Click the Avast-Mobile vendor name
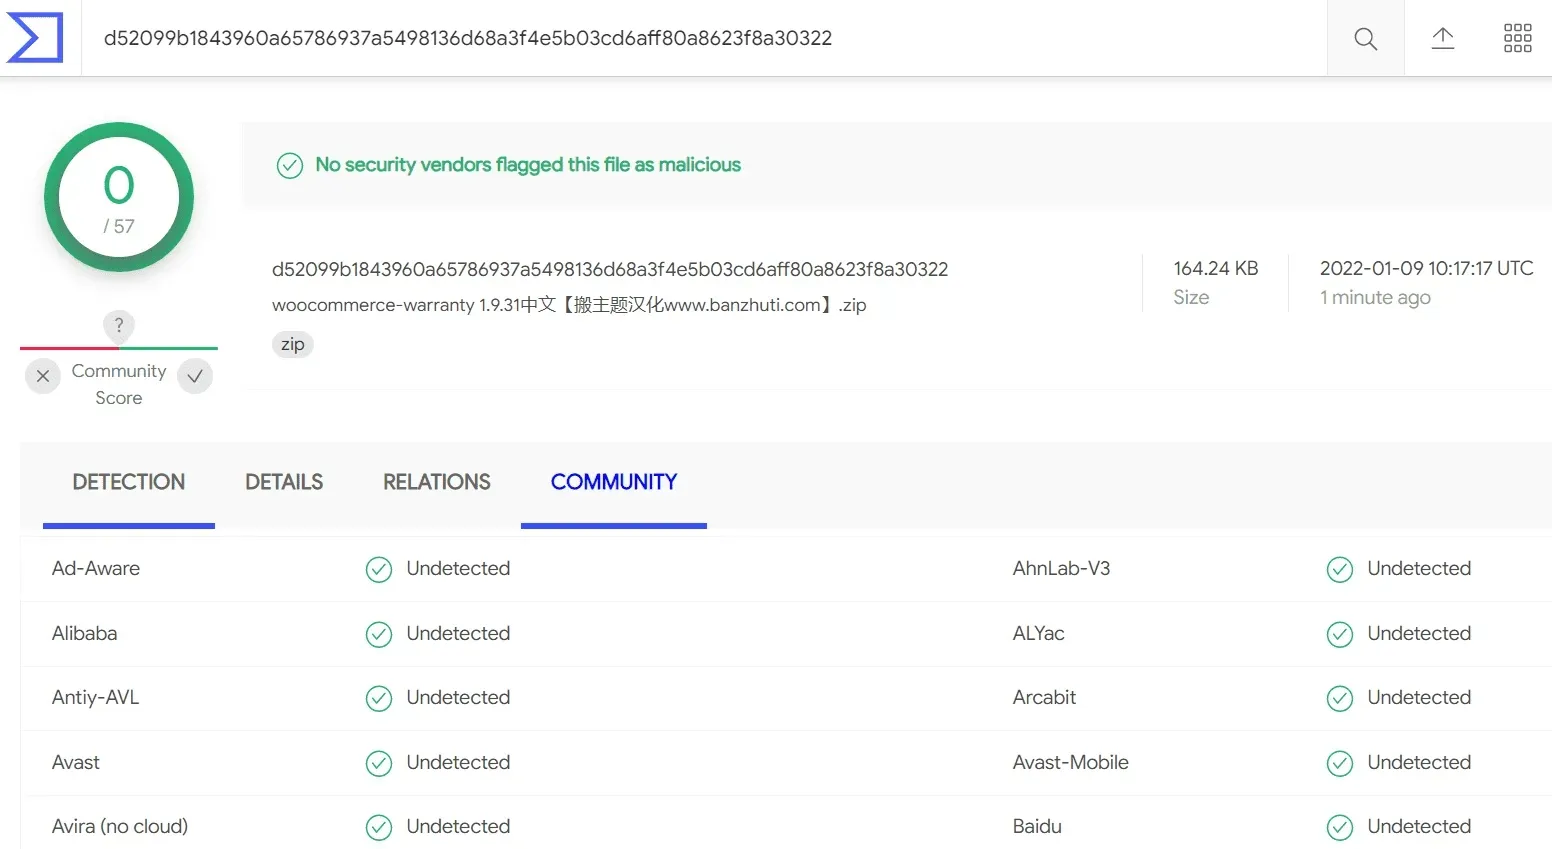The height and width of the screenshot is (849, 1552). point(1071,762)
